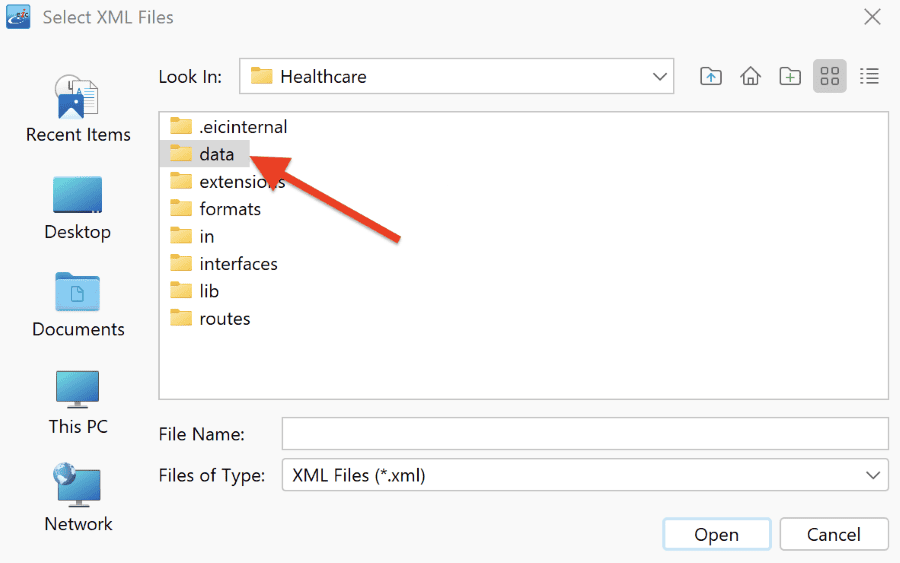Open Network in the sidebar
900x563 pixels.
tap(78, 498)
